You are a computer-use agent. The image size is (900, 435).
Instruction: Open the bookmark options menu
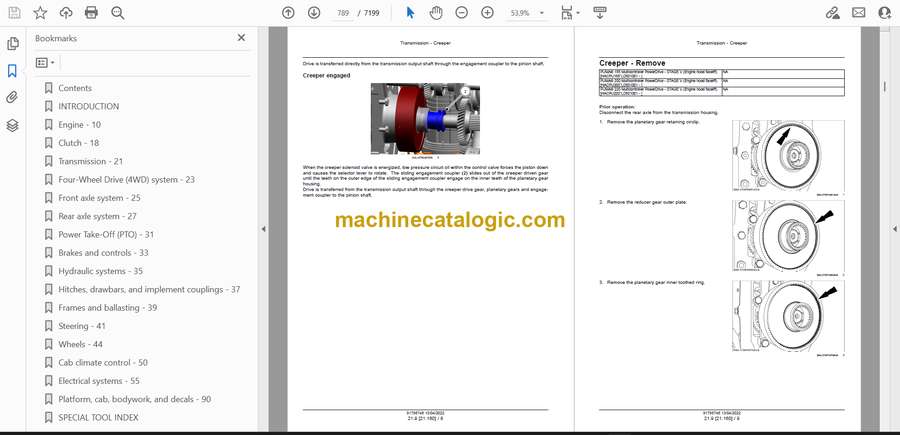point(45,63)
